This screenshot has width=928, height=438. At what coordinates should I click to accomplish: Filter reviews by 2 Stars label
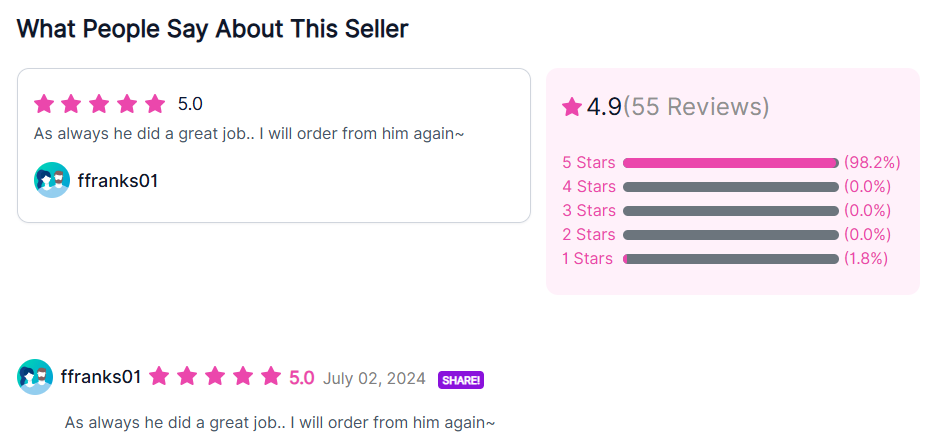589,235
